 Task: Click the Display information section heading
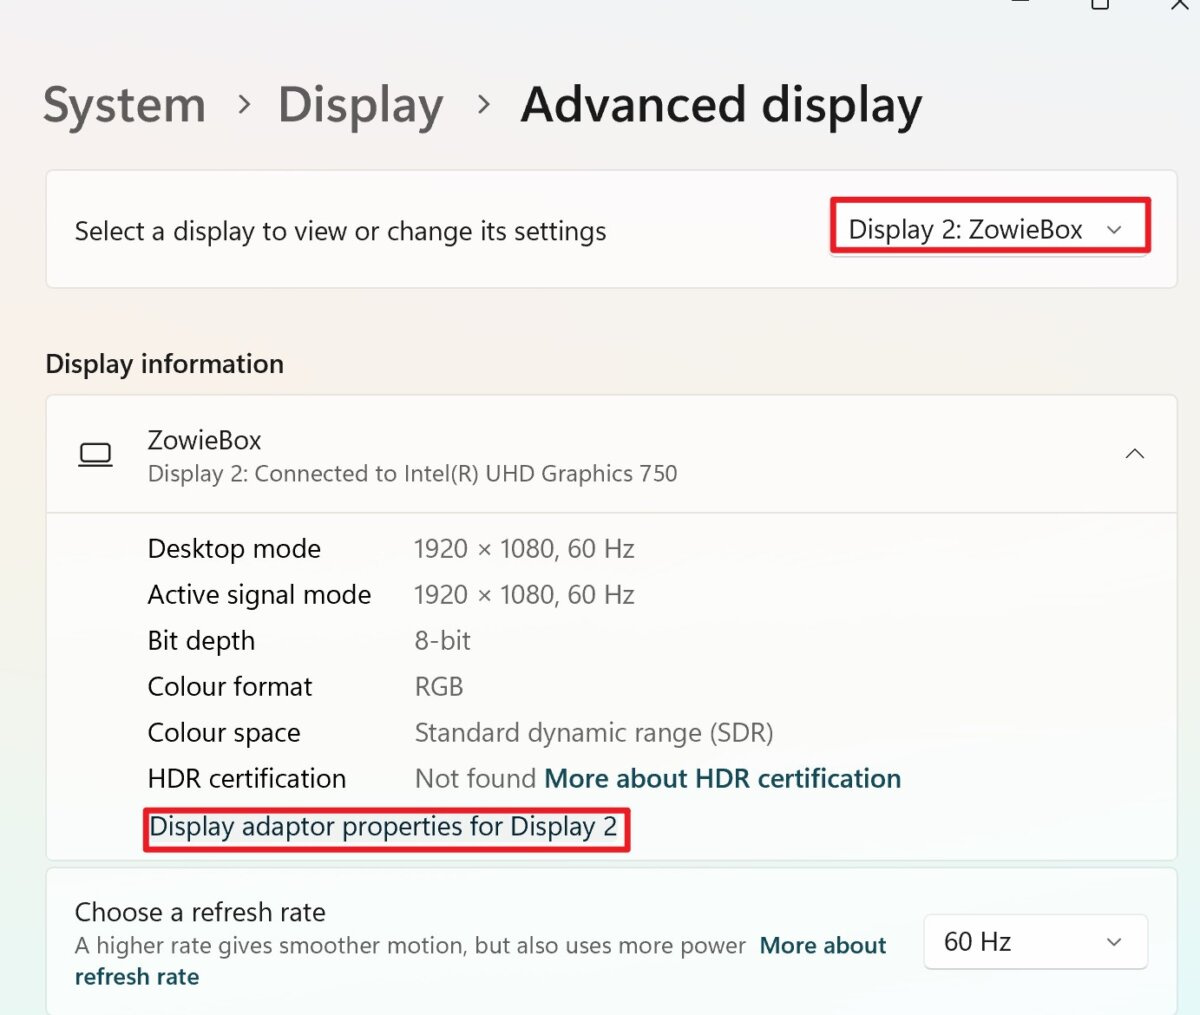click(x=164, y=363)
